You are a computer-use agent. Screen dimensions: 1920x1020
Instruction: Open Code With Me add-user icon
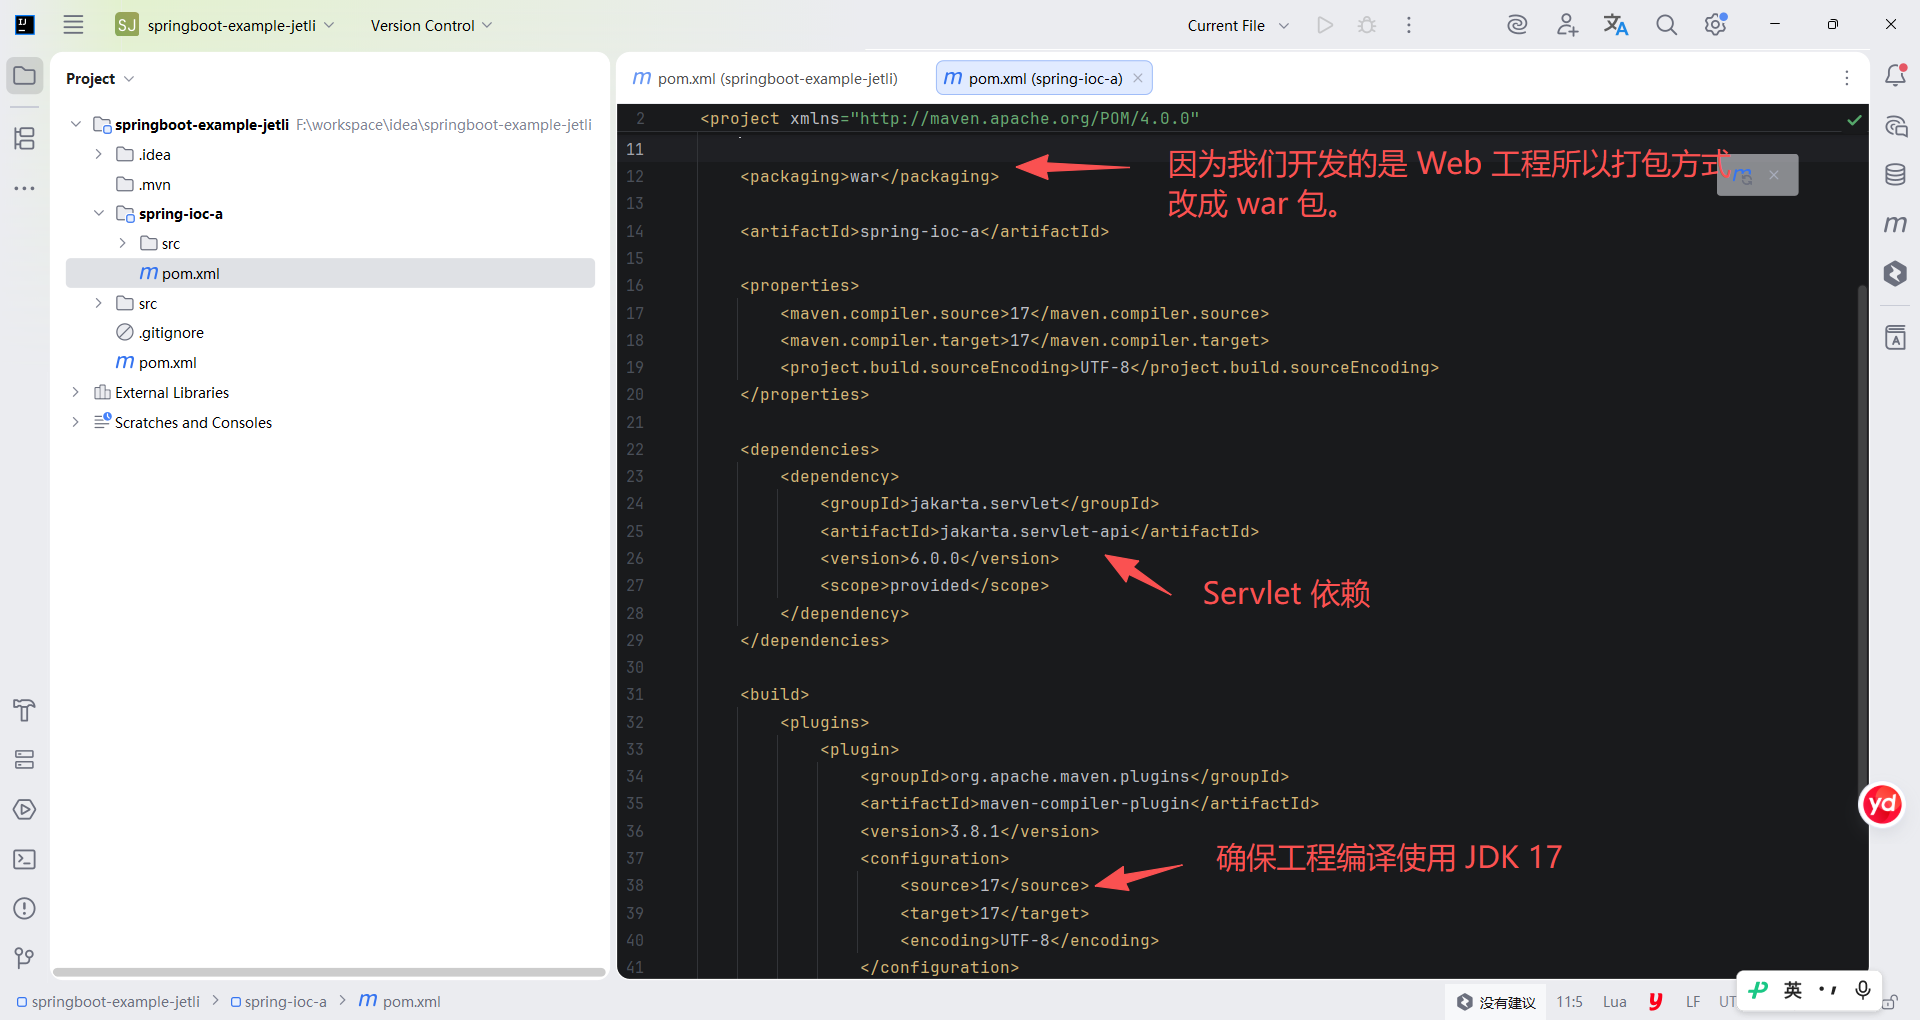coord(1567,25)
